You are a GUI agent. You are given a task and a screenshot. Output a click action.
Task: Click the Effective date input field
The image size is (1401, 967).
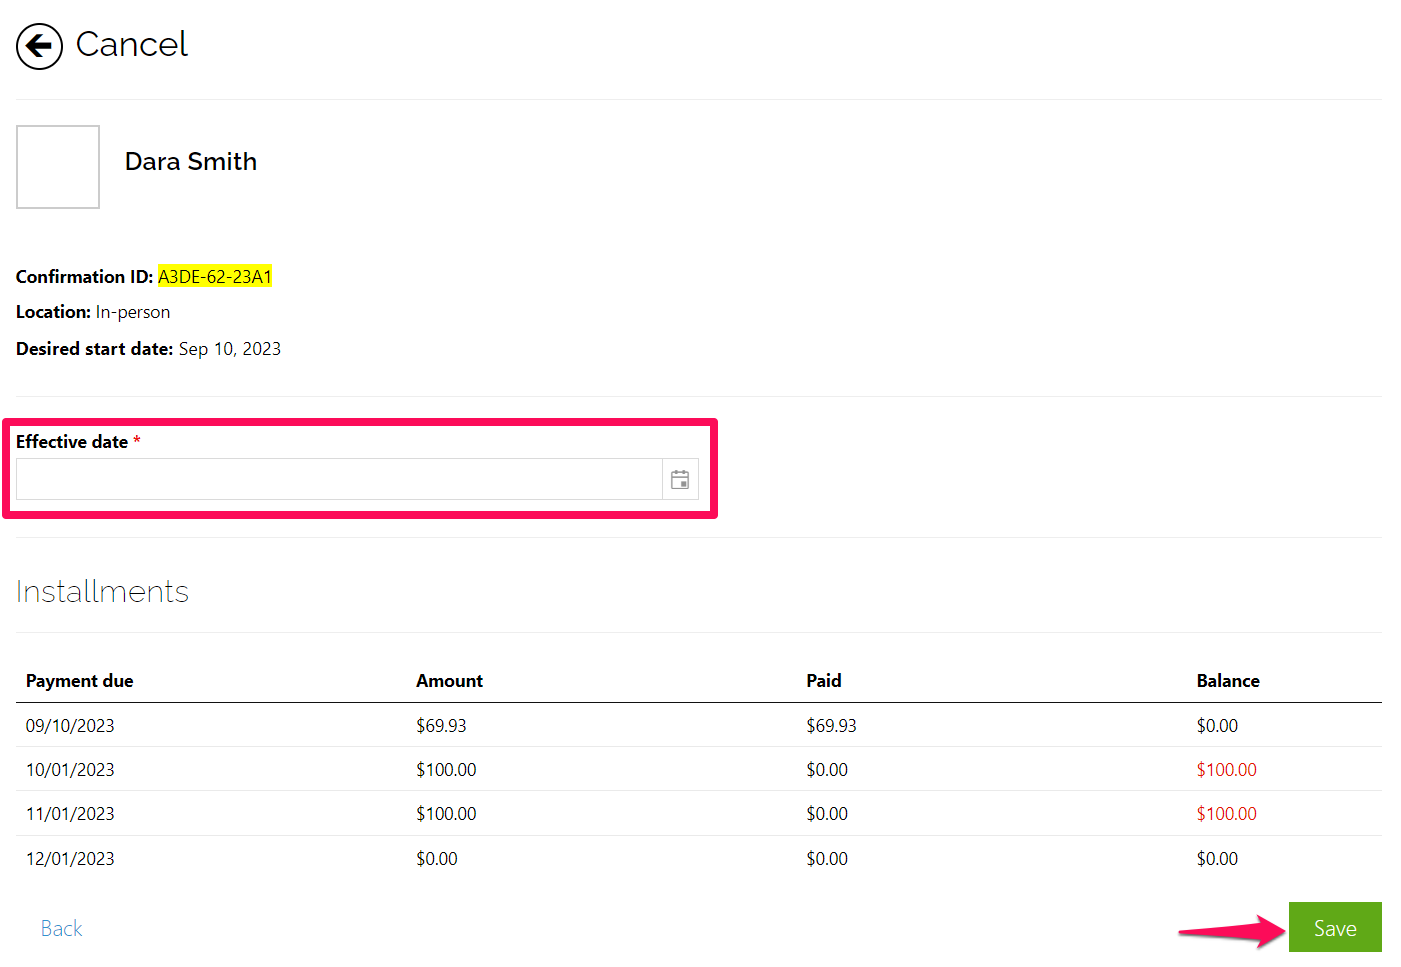(339, 480)
